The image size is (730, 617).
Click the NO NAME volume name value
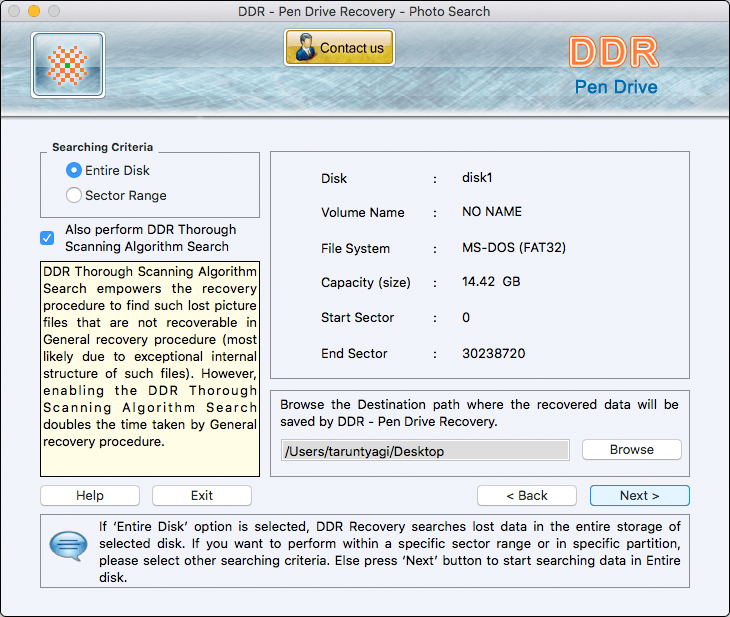pos(492,211)
